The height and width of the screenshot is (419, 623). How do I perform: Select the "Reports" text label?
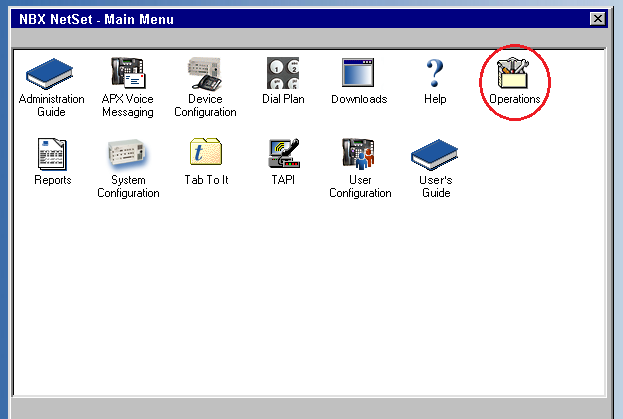[52, 181]
